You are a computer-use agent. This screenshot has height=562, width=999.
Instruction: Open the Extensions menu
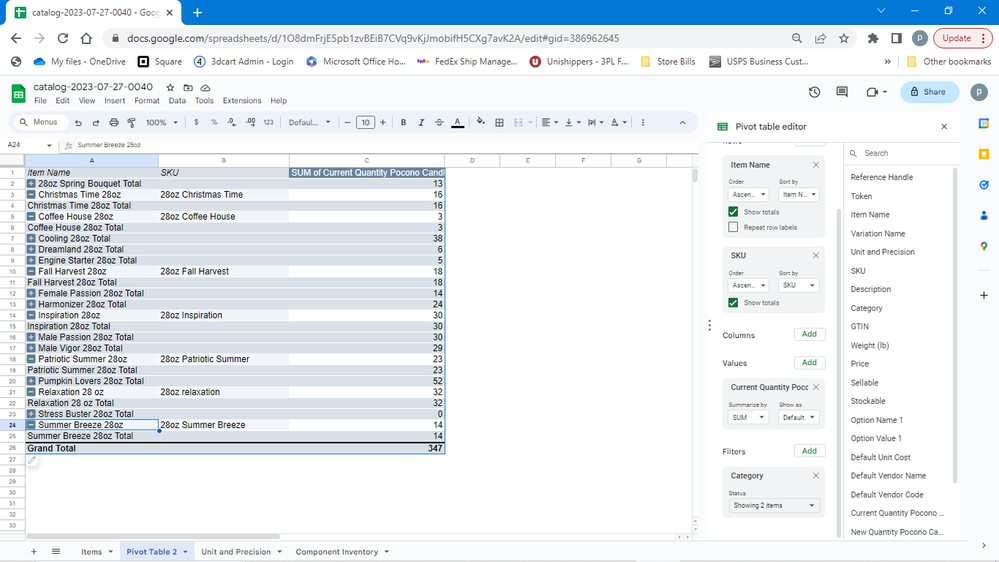tap(241, 101)
